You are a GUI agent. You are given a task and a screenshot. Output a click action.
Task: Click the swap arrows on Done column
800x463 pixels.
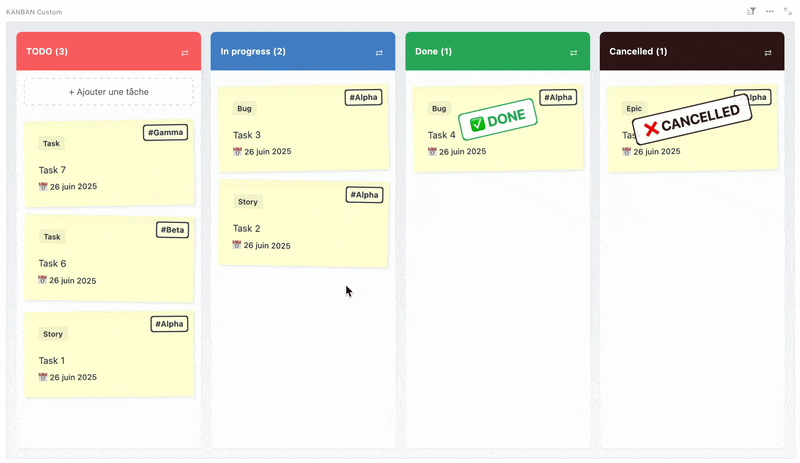coord(574,52)
